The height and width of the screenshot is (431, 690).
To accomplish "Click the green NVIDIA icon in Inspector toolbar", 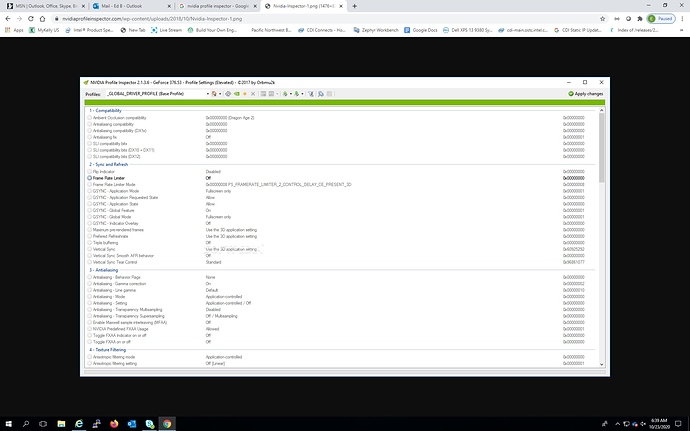I will click(x=237, y=94).
